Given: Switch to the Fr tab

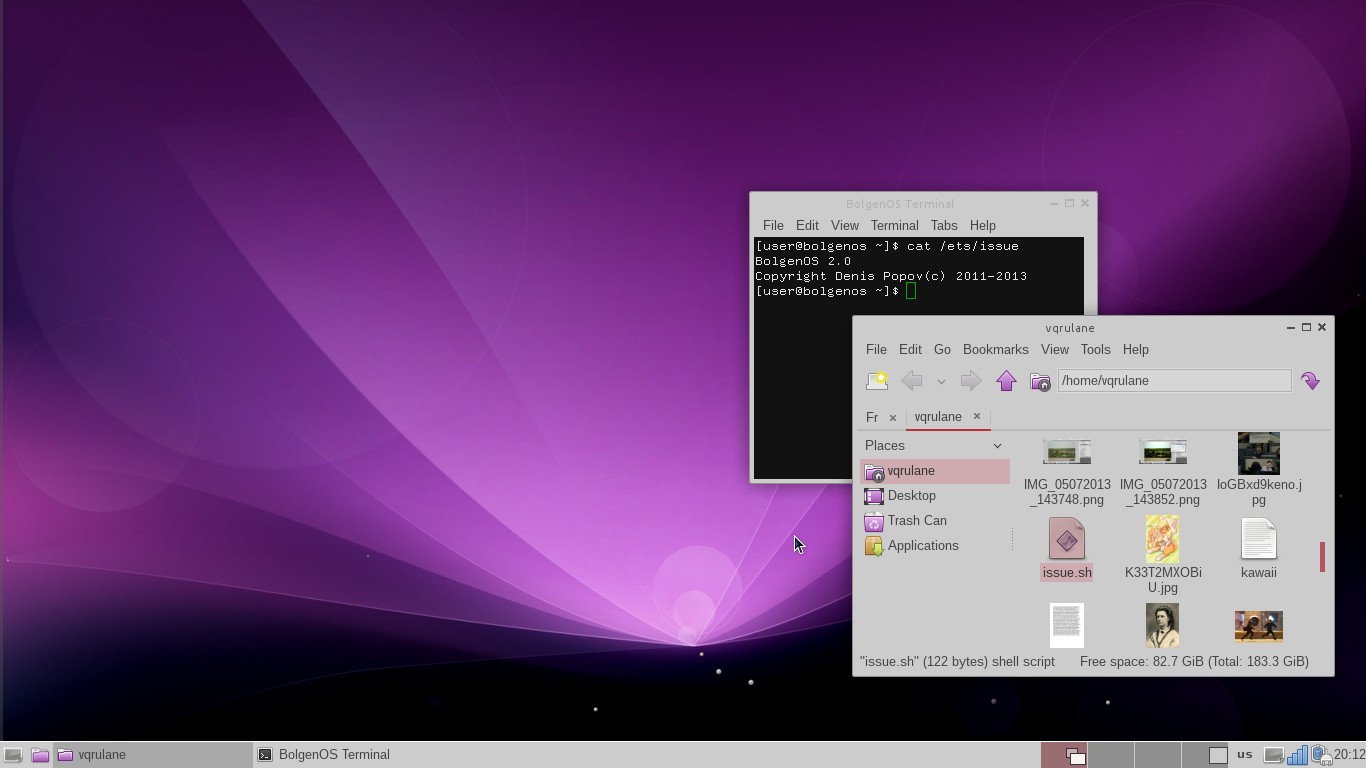Looking at the screenshot, I should (x=872, y=418).
